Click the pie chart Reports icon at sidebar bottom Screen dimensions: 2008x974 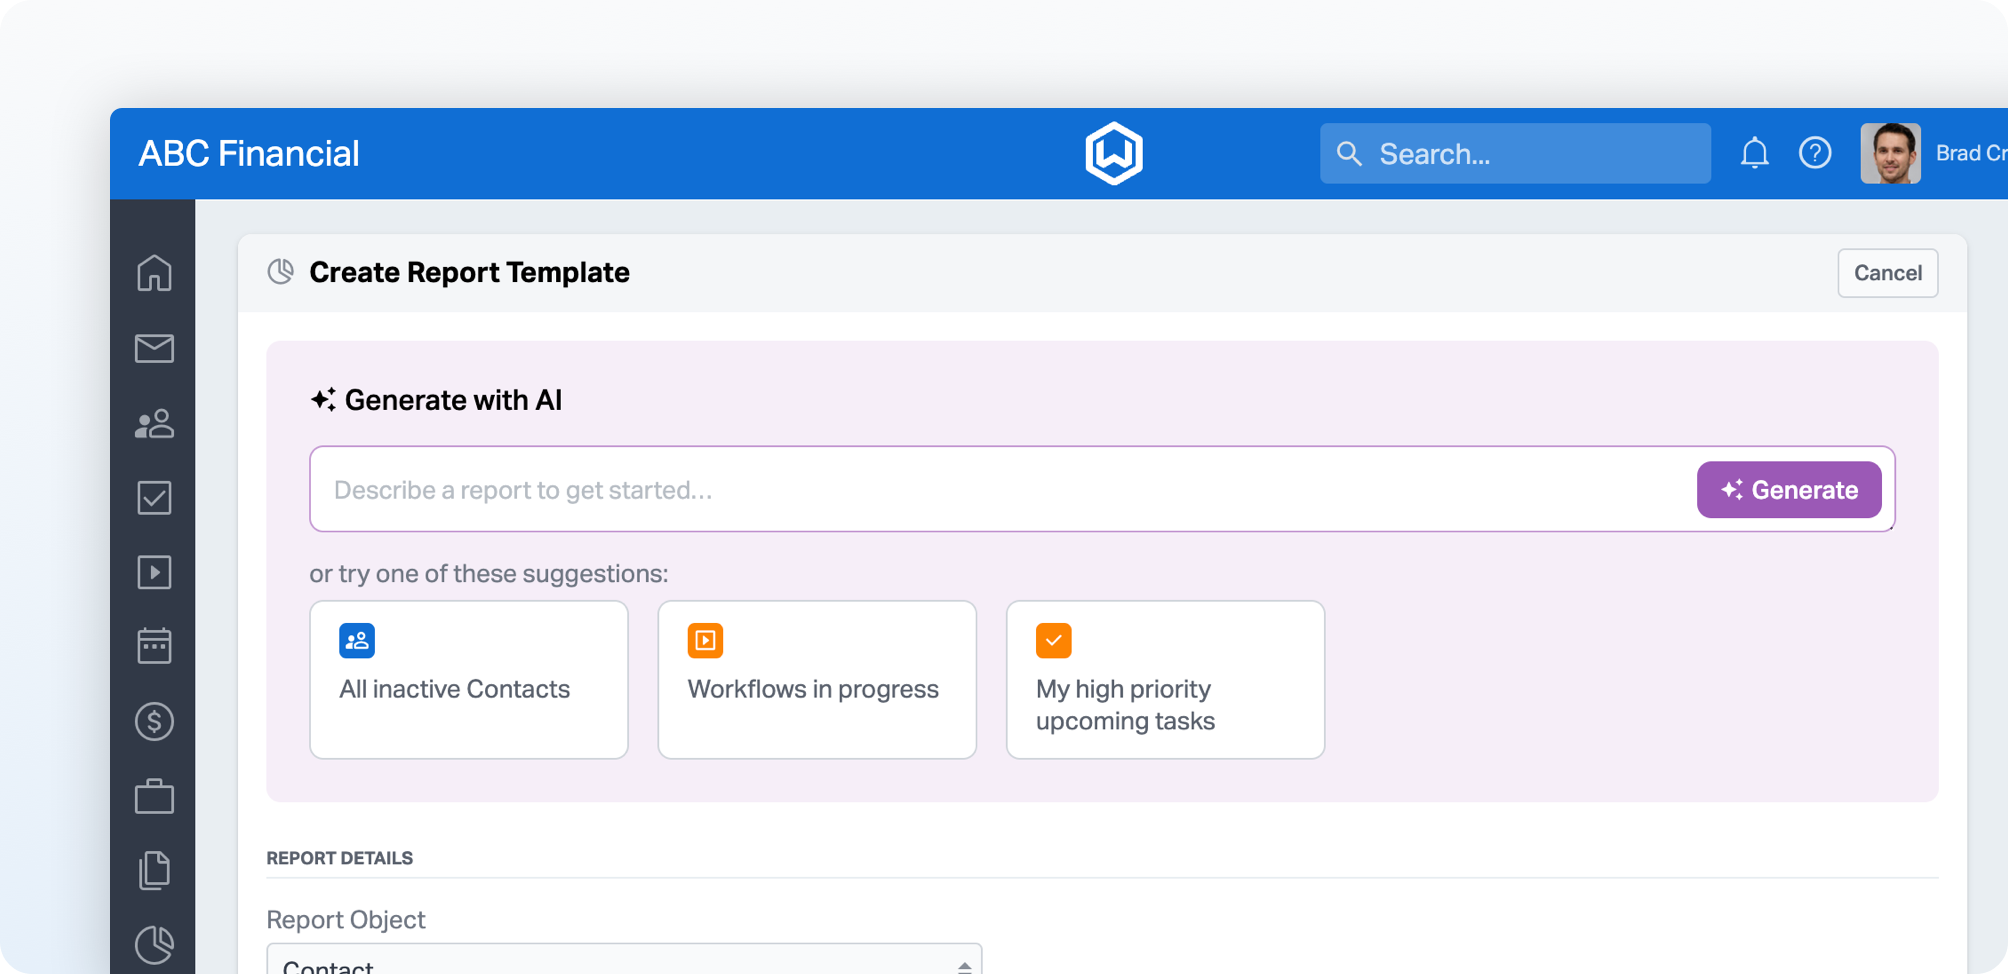(x=153, y=944)
